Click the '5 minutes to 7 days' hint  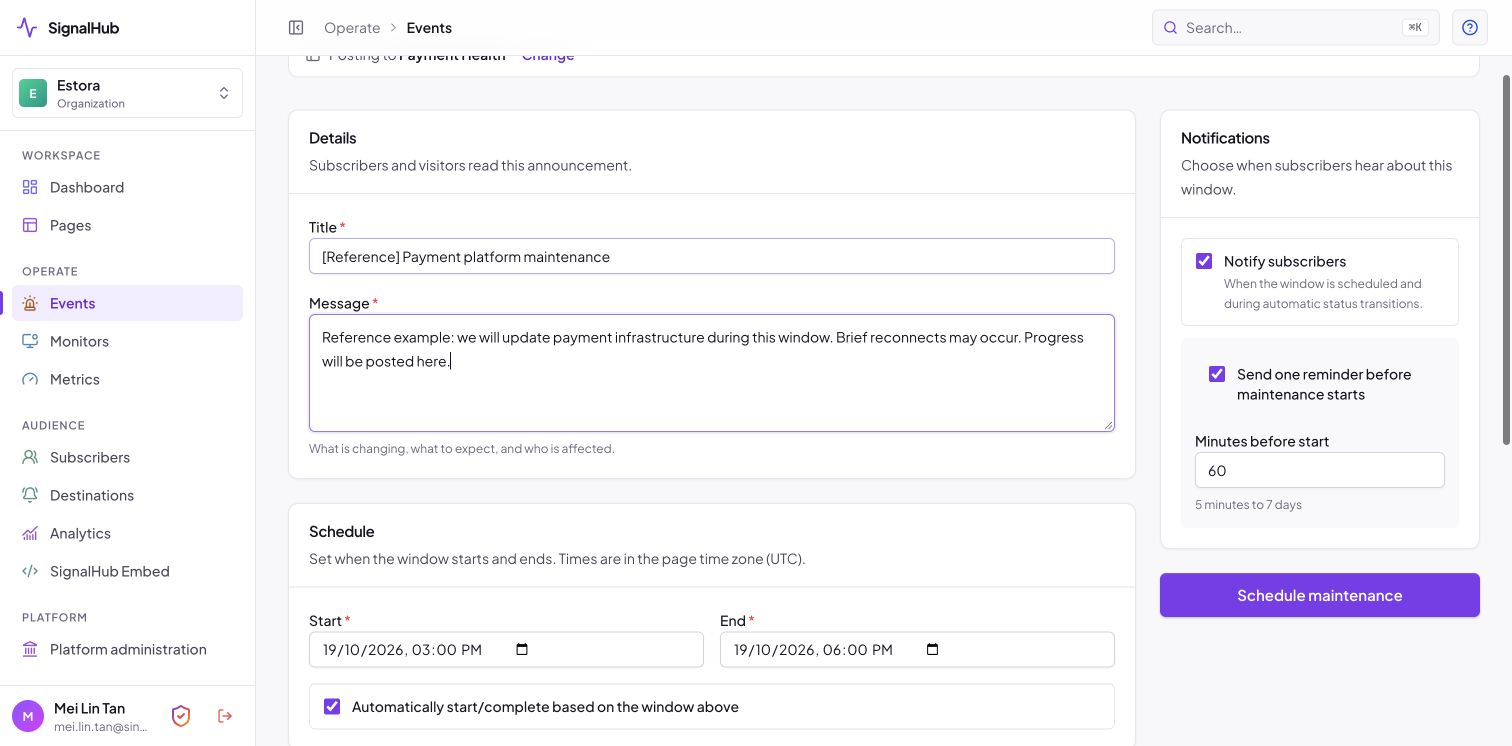pos(1248,505)
